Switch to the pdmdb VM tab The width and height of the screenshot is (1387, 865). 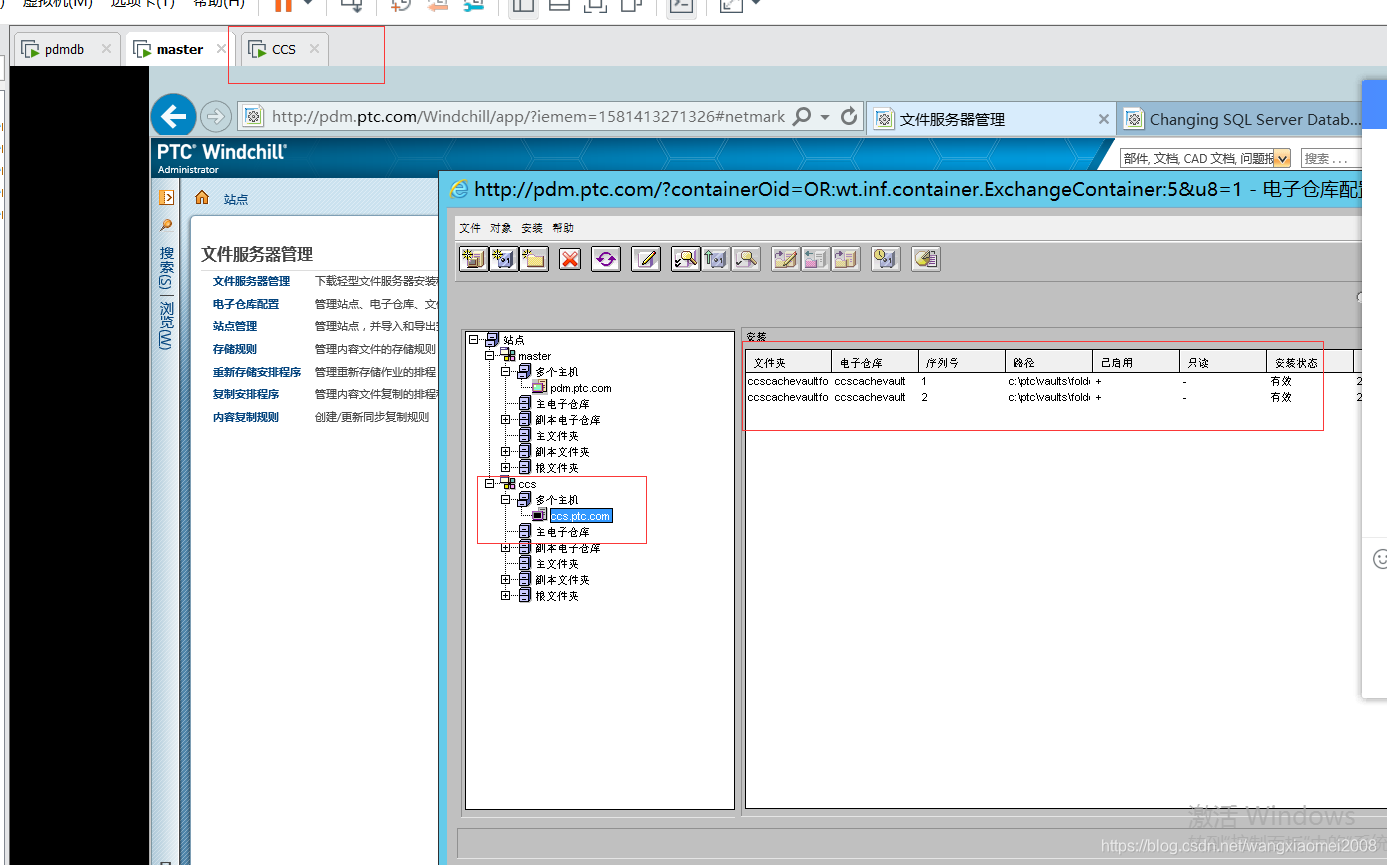66,49
